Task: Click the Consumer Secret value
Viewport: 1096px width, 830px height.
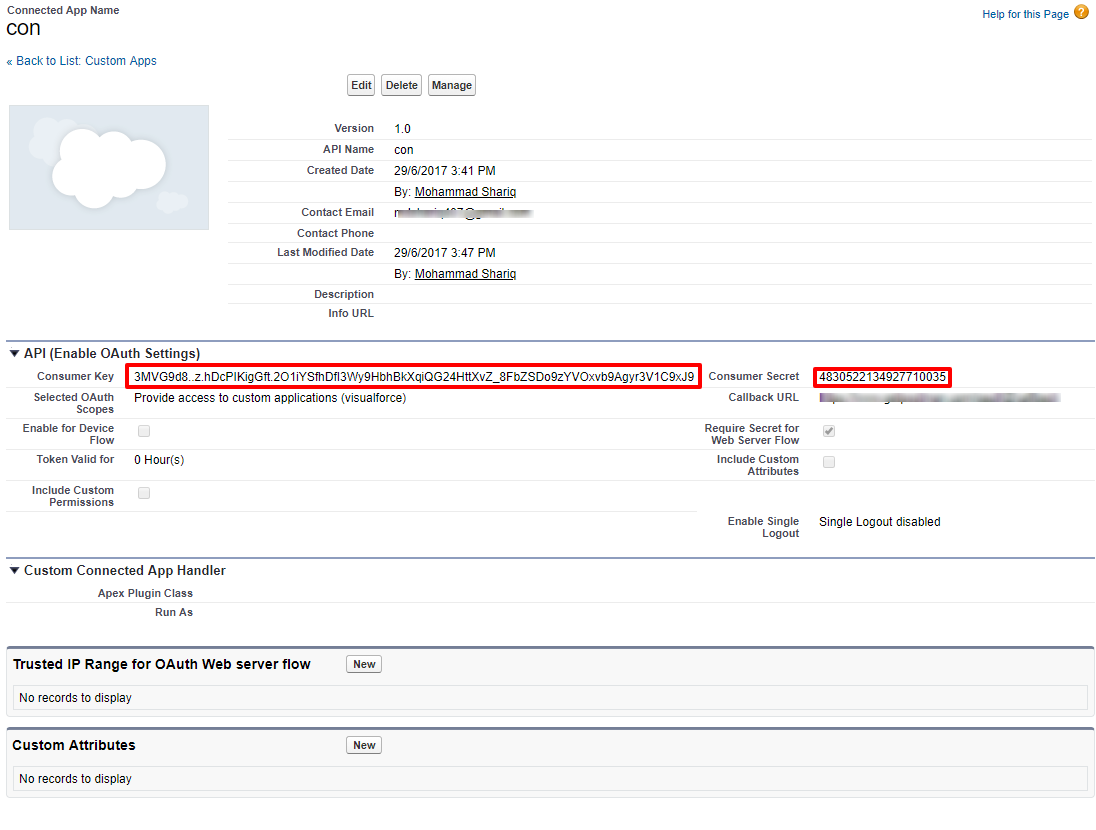Action: [x=882, y=377]
